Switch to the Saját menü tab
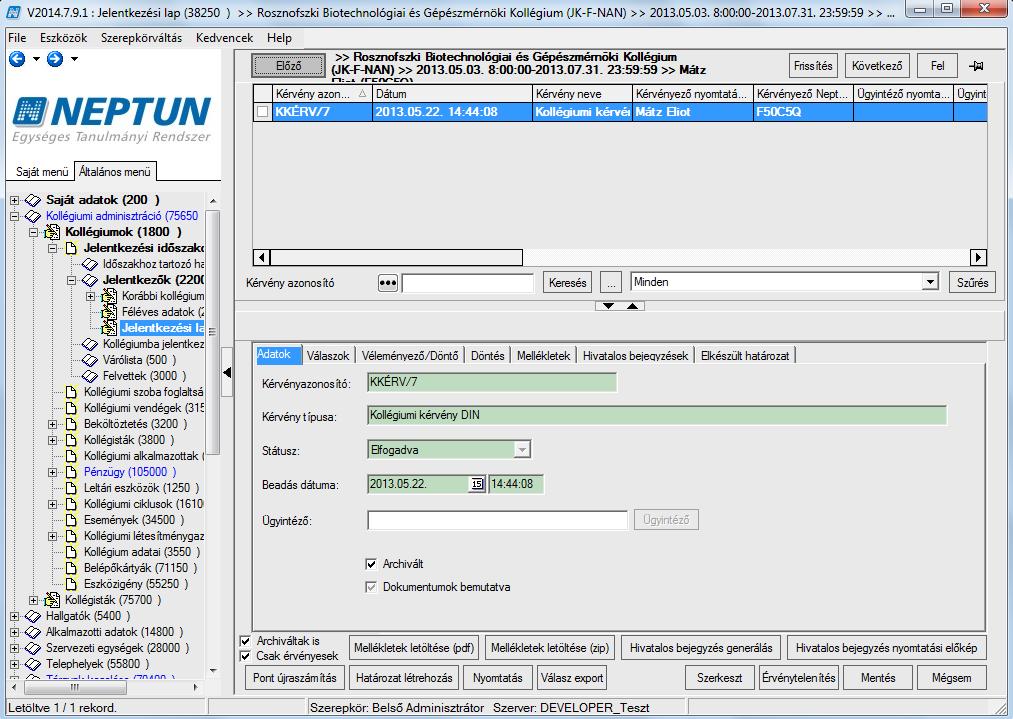Viewport: 1013px width, 719px height. (x=42, y=172)
